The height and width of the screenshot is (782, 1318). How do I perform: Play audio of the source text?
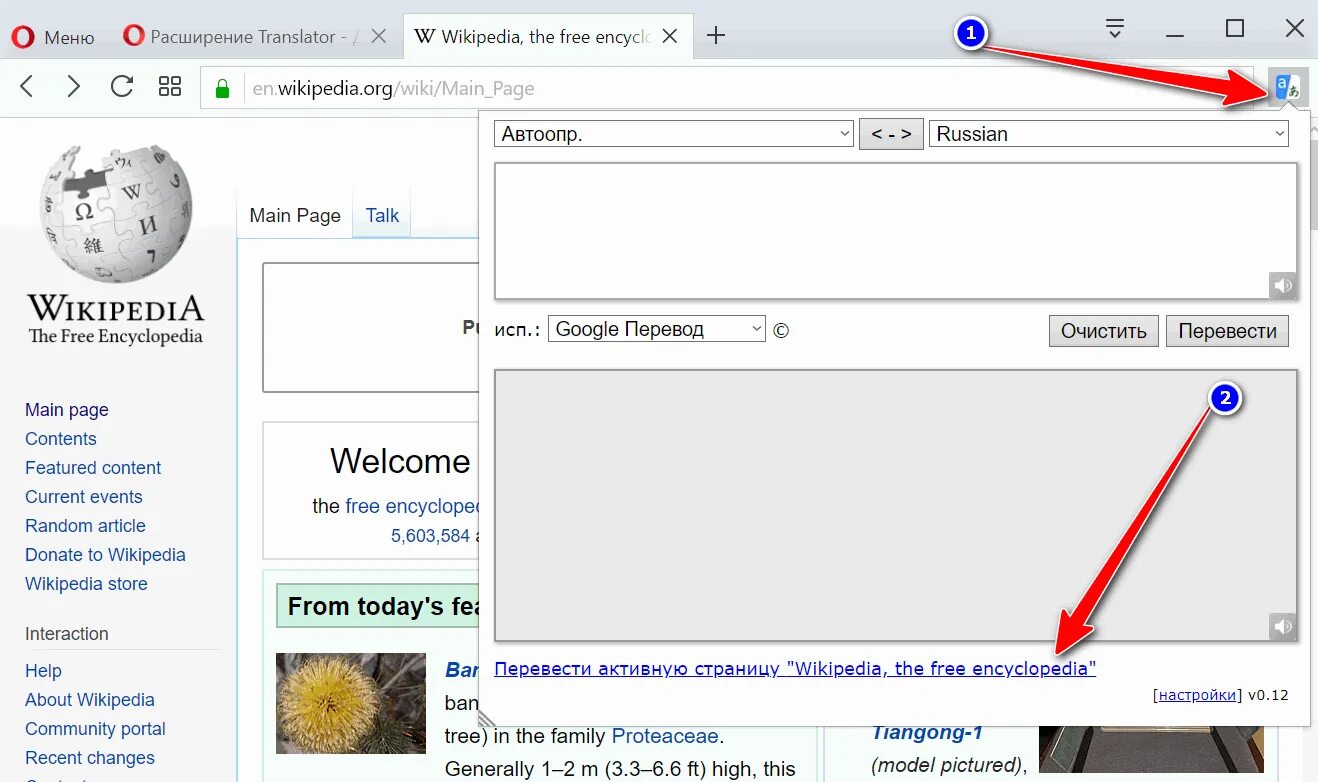coord(1283,286)
